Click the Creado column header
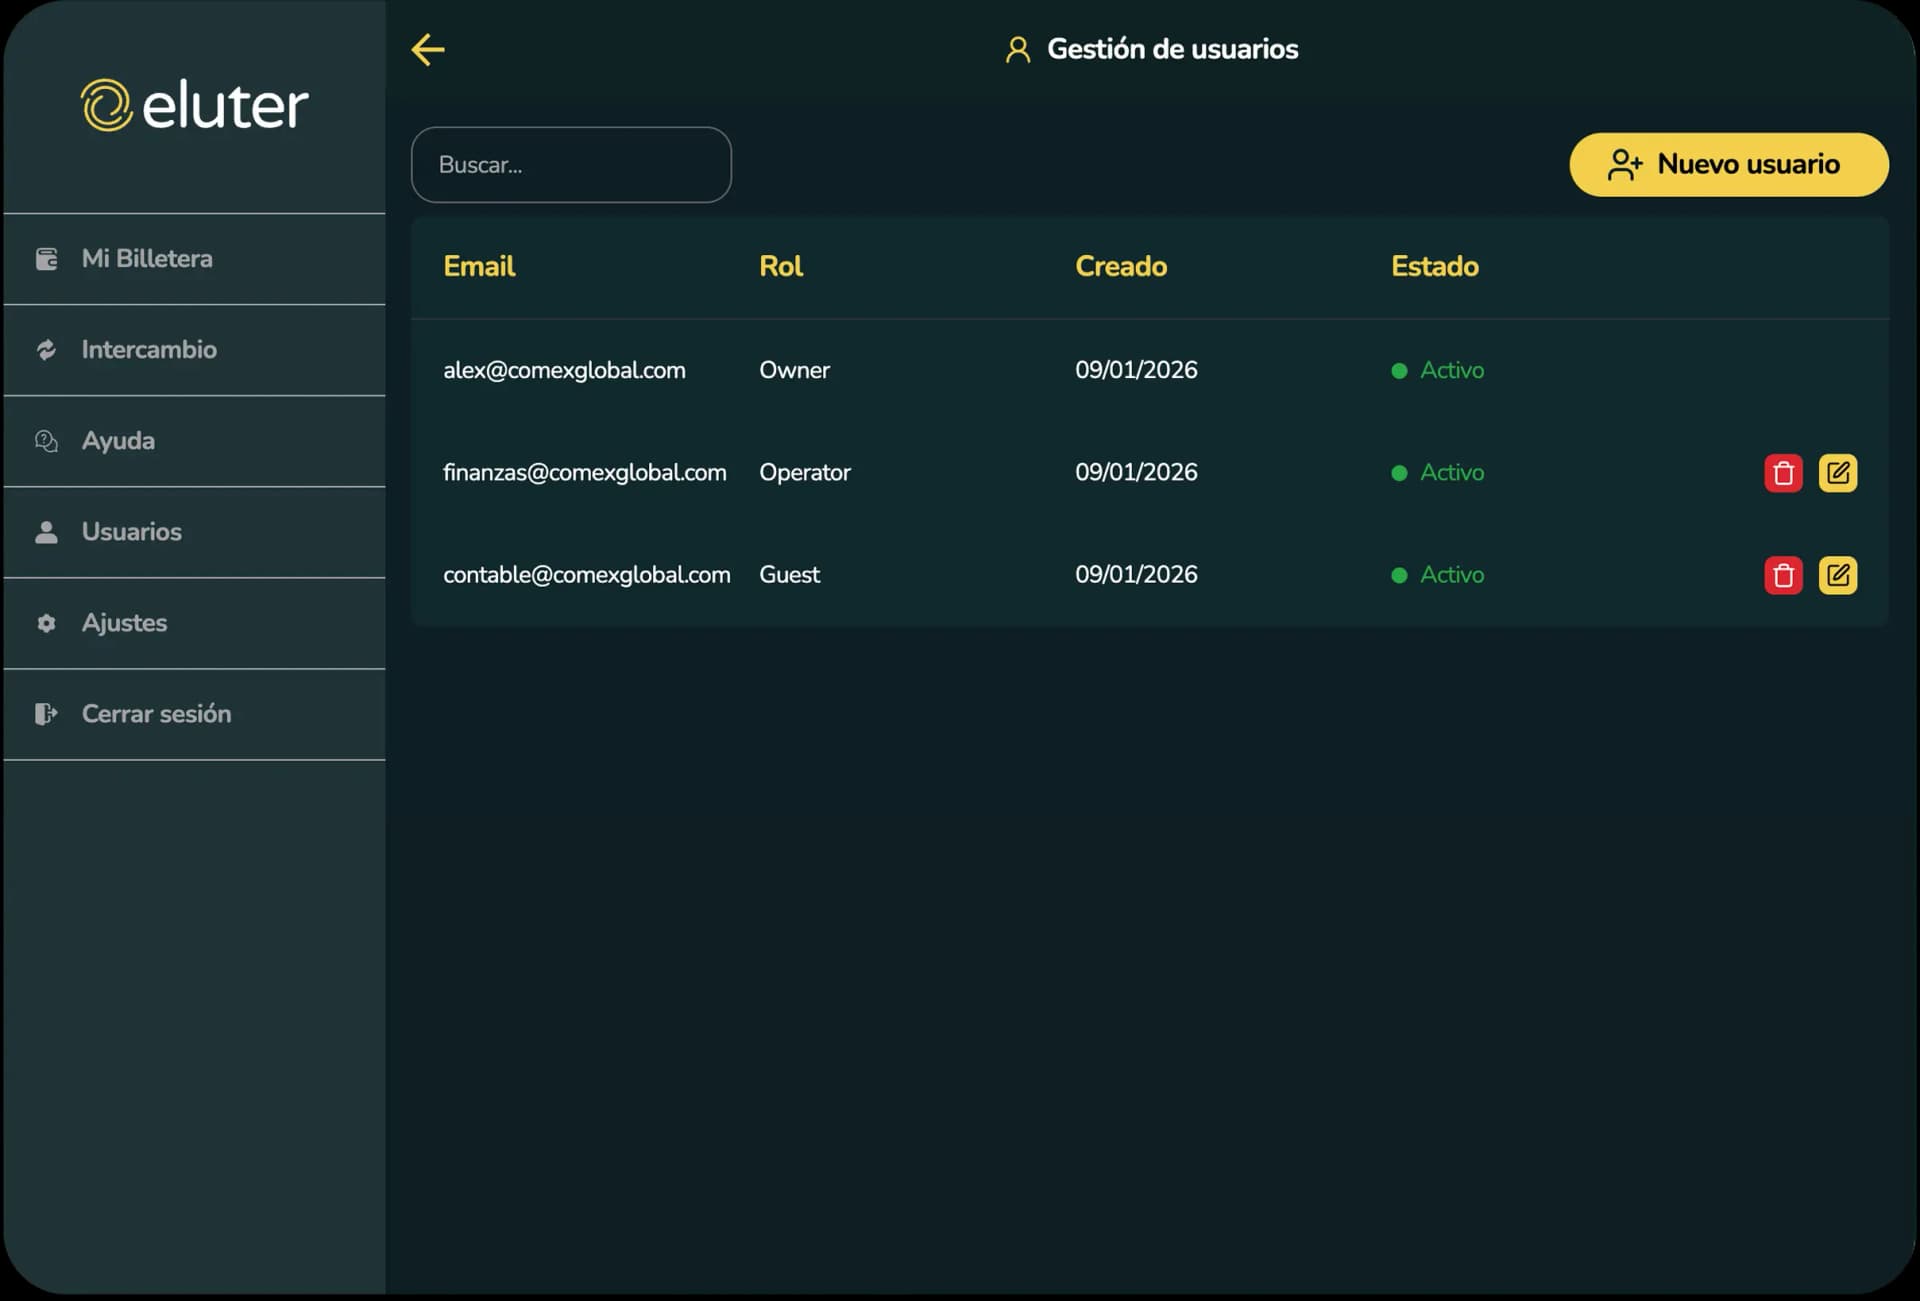The image size is (1920, 1301). [x=1120, y=266]
